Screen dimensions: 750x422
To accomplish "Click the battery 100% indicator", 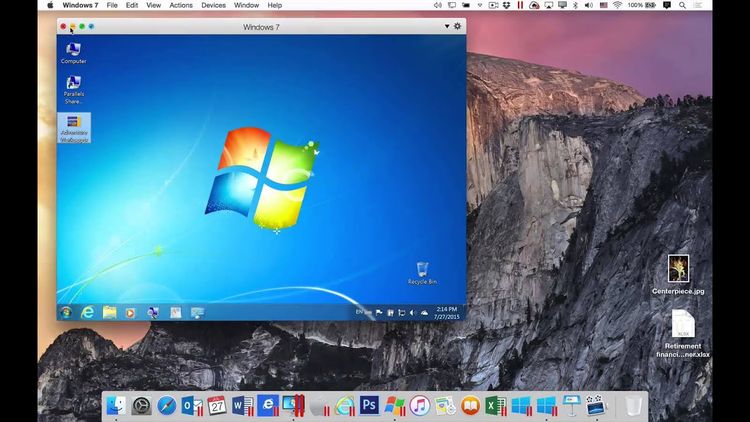I will click(x=641, y=5).
